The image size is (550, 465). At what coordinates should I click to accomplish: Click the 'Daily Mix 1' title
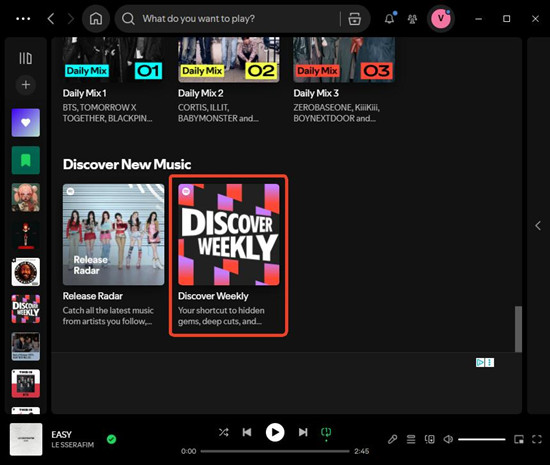(x=85, y=93)
